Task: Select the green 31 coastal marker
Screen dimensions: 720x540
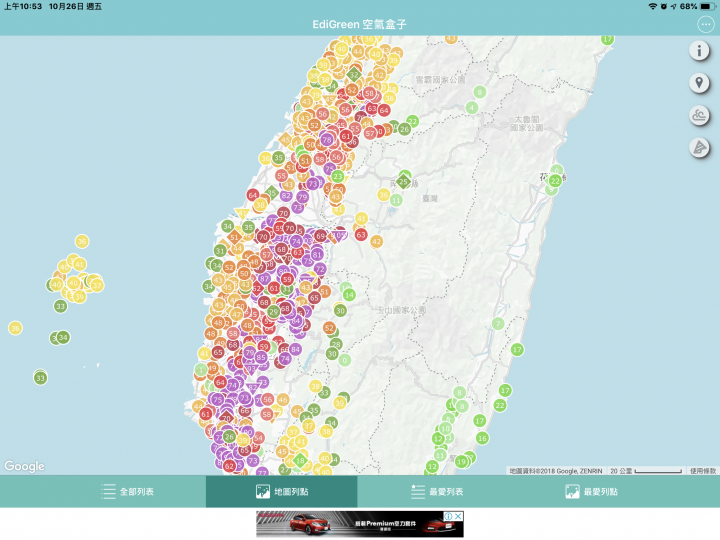Action: (x=220, y=251)
